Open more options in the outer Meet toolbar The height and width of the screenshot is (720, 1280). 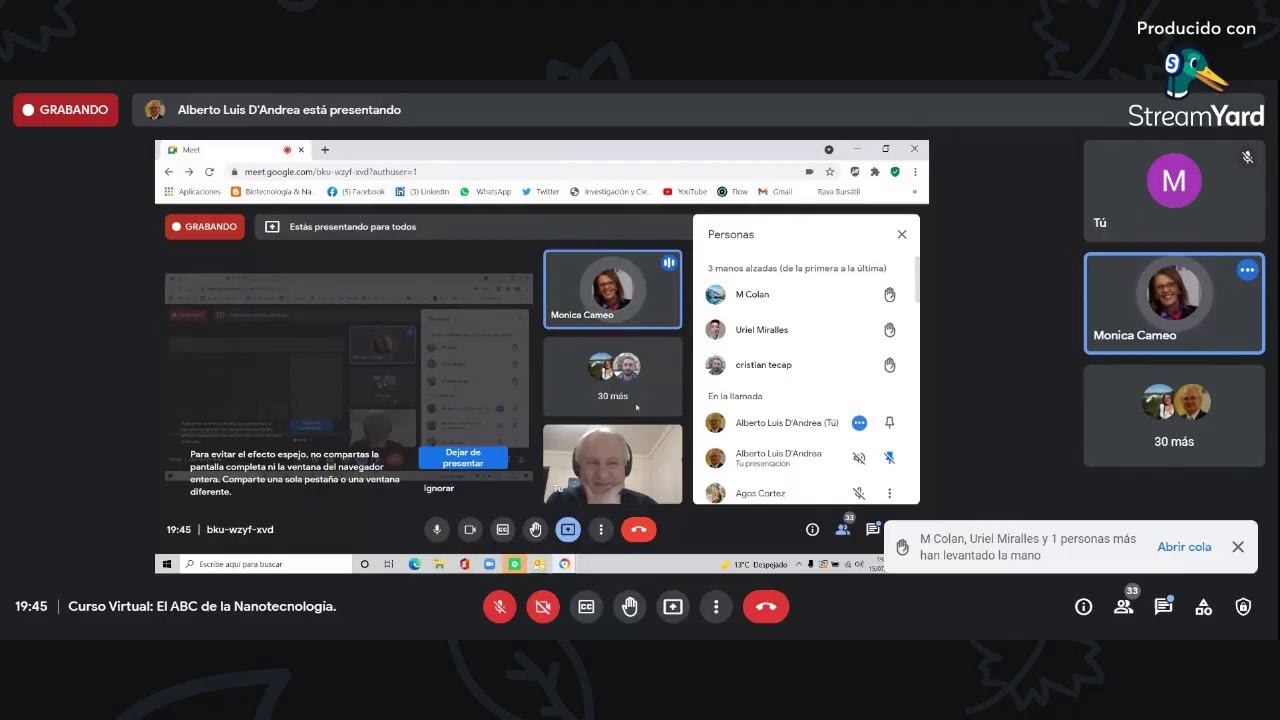[716, 607]
